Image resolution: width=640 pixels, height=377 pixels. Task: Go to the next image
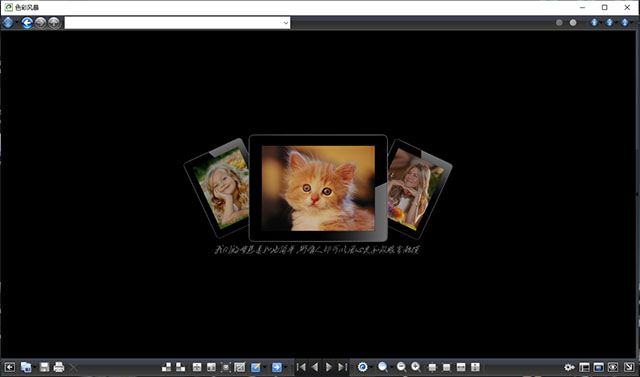(329, 367)
